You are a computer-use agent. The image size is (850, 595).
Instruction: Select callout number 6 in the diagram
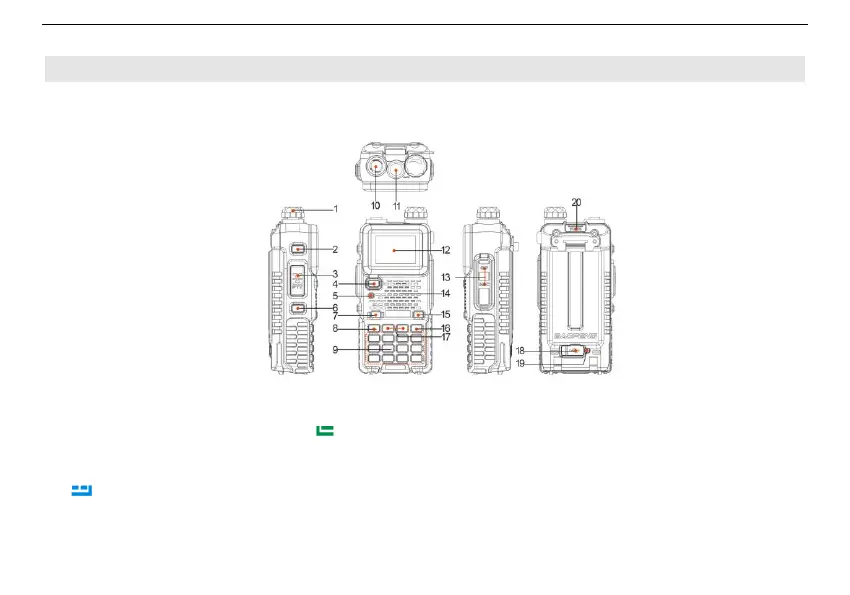[335, 307]
